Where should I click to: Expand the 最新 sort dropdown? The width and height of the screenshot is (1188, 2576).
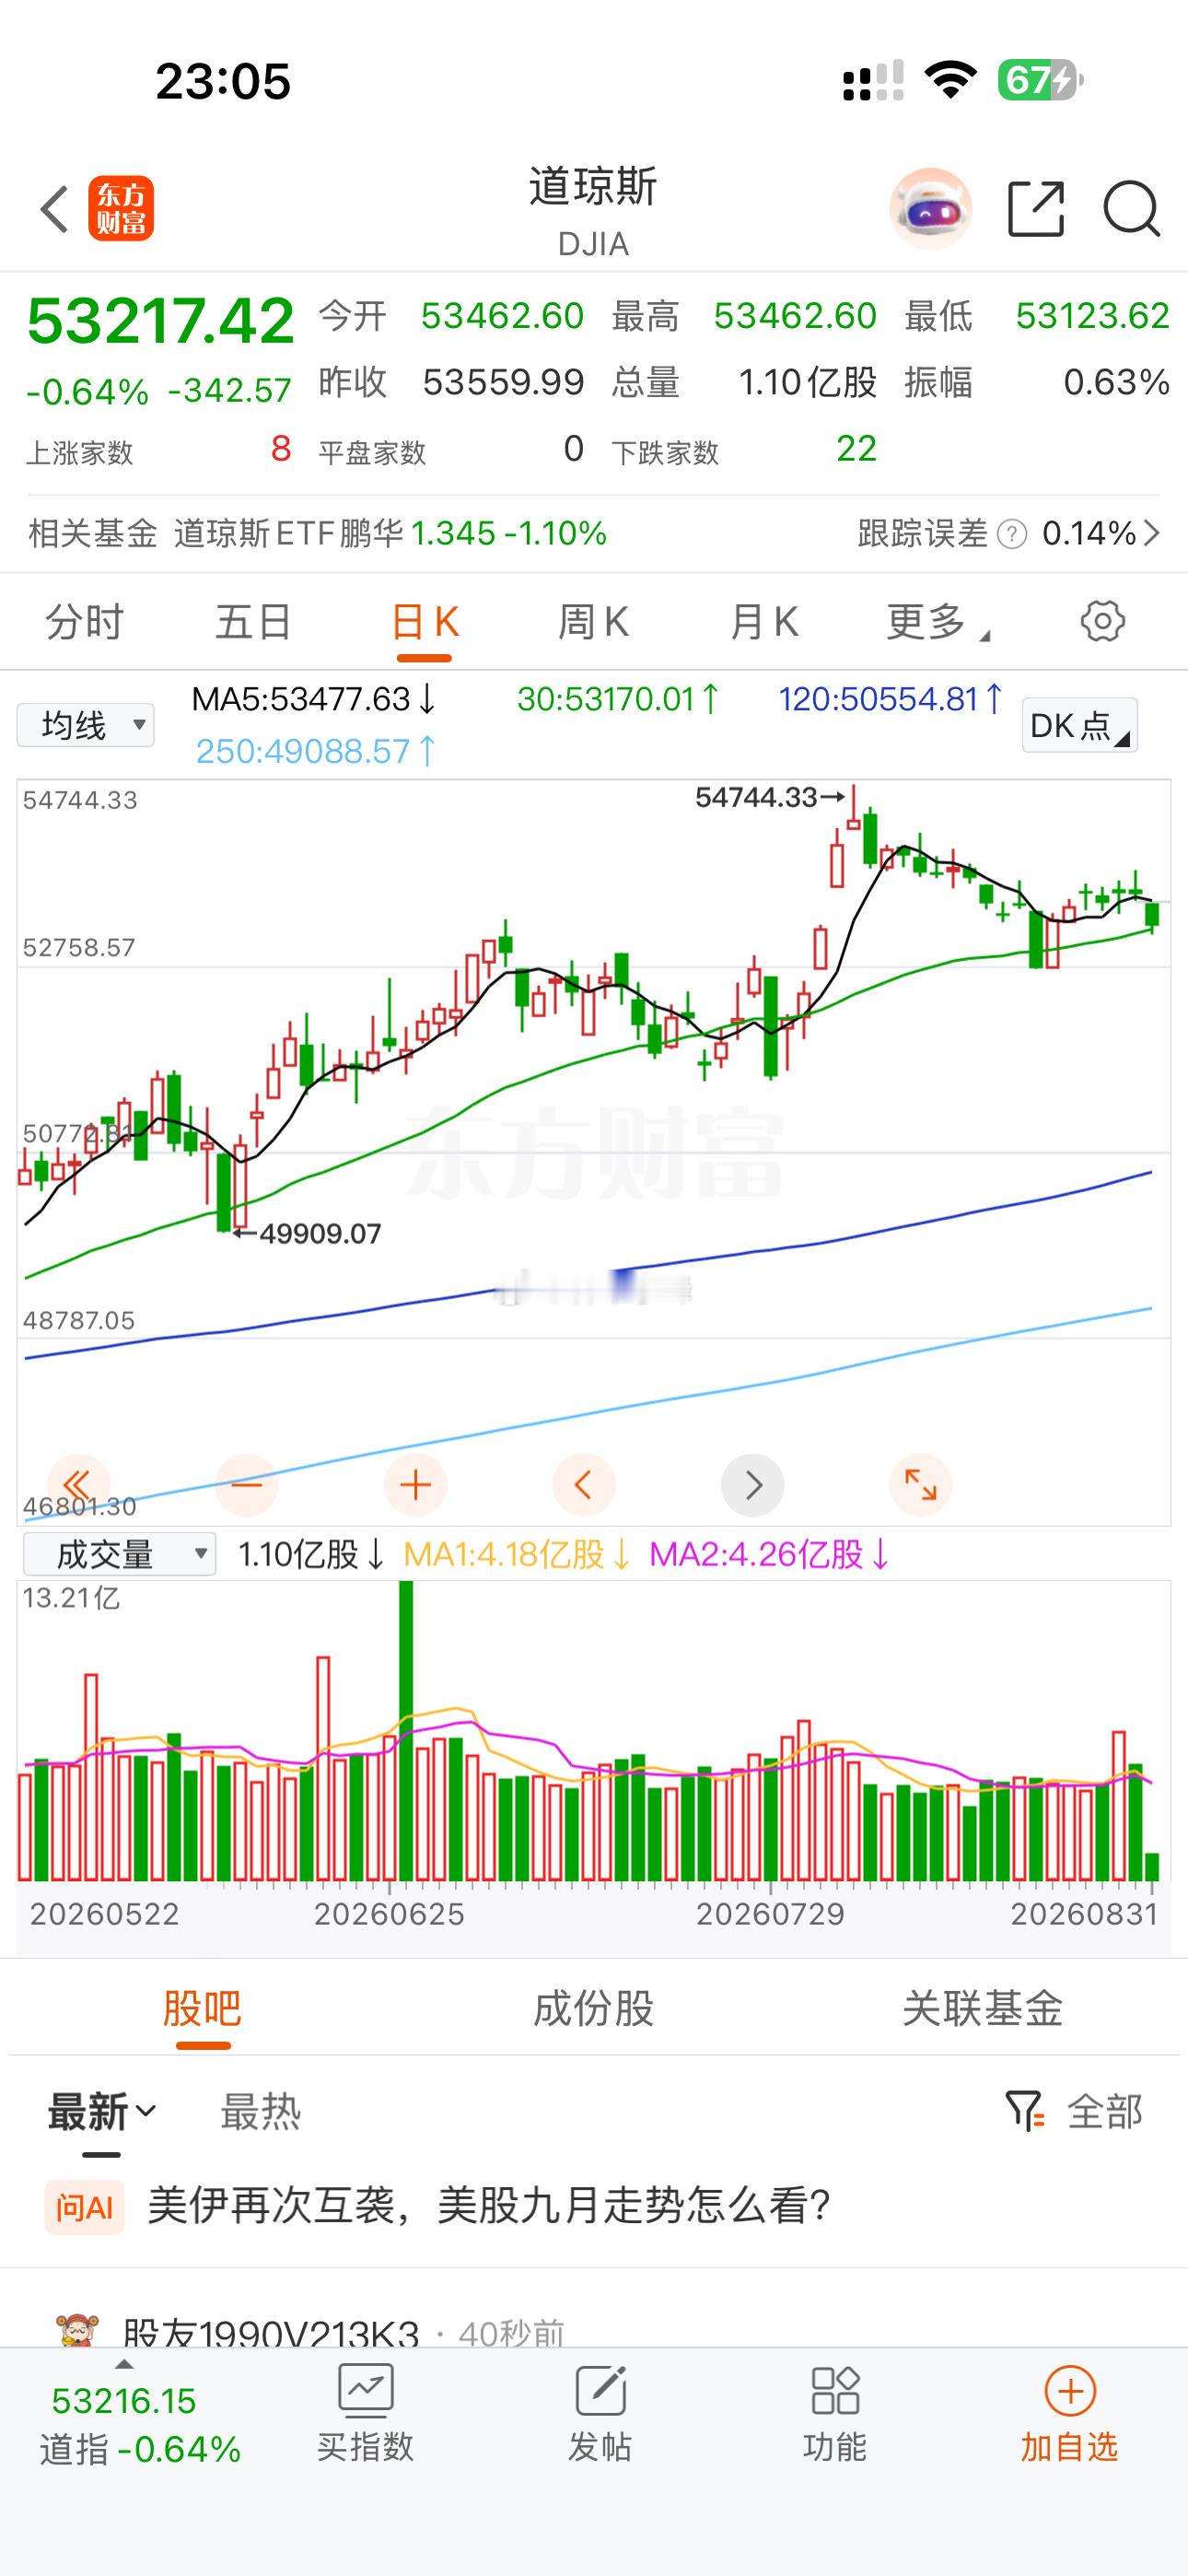tap(102, 2112)
